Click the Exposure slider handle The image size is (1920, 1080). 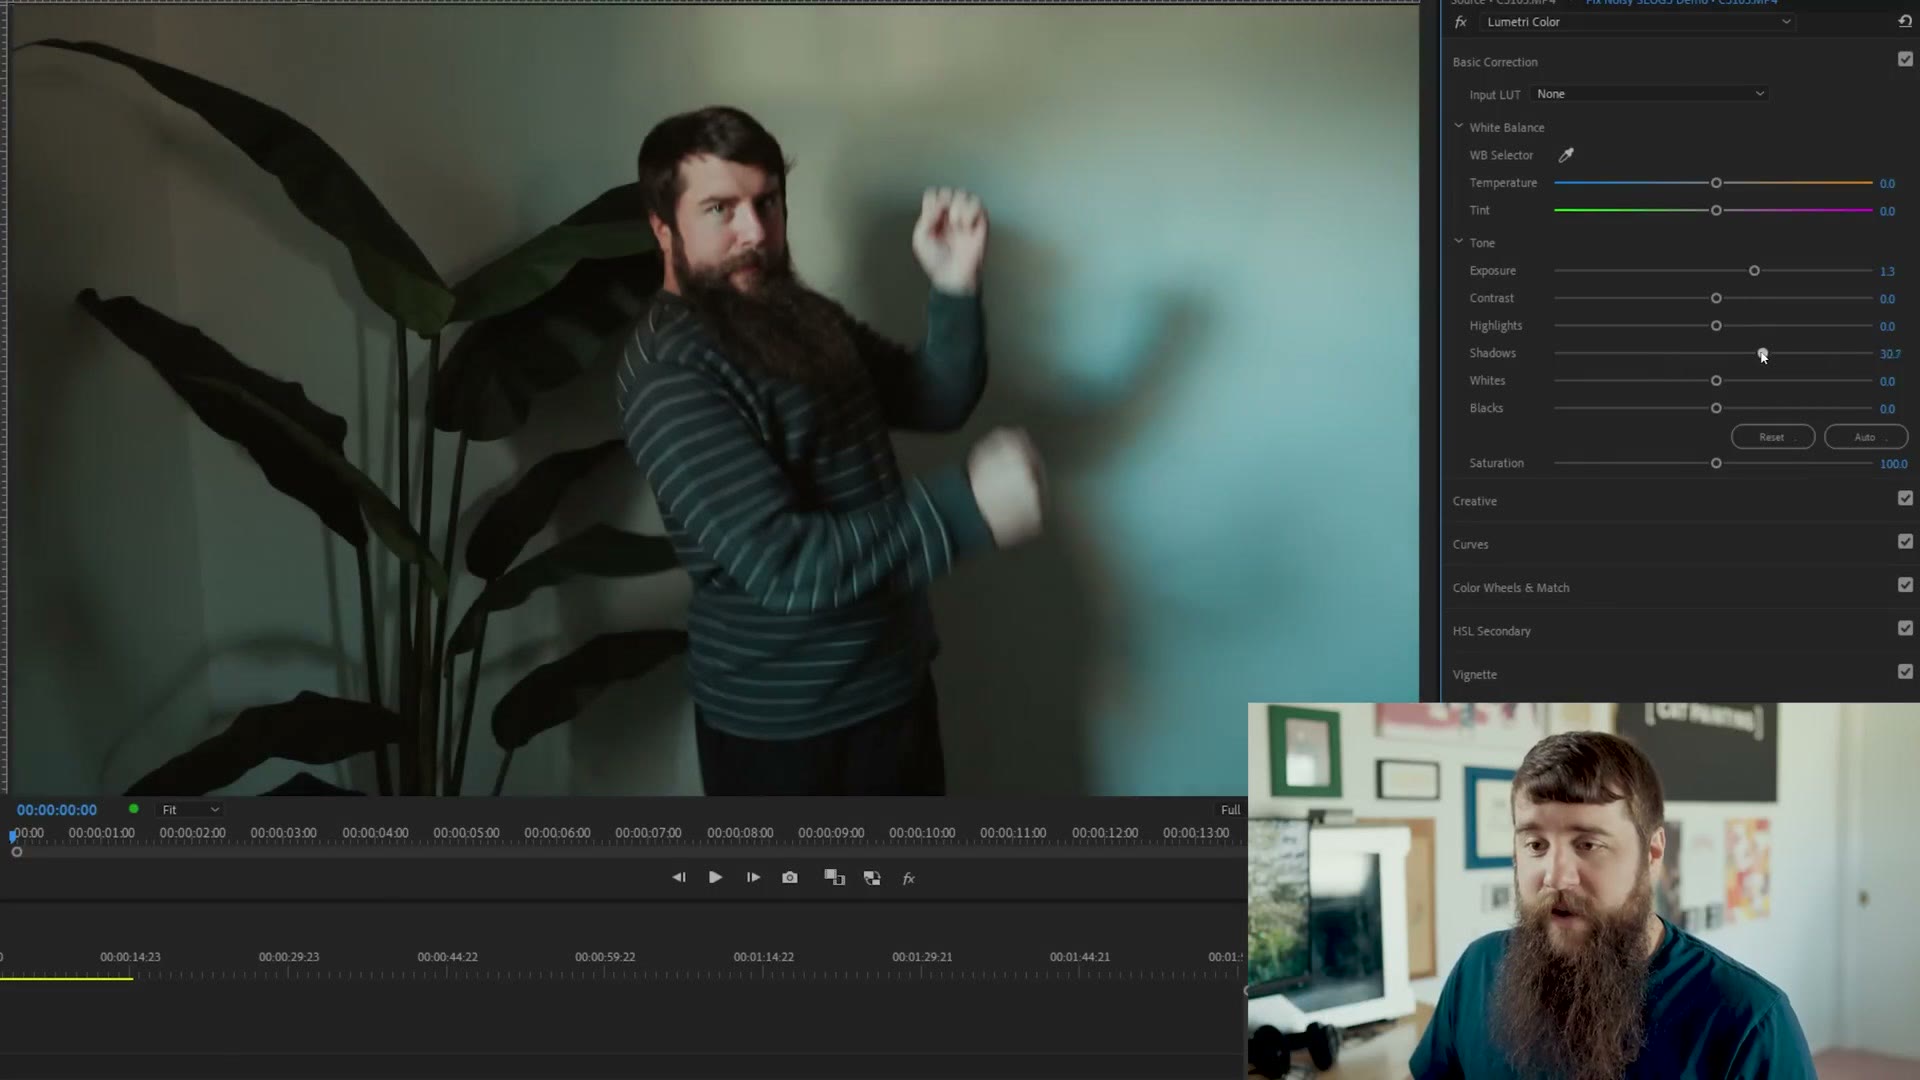click(x=1754, y=271)
